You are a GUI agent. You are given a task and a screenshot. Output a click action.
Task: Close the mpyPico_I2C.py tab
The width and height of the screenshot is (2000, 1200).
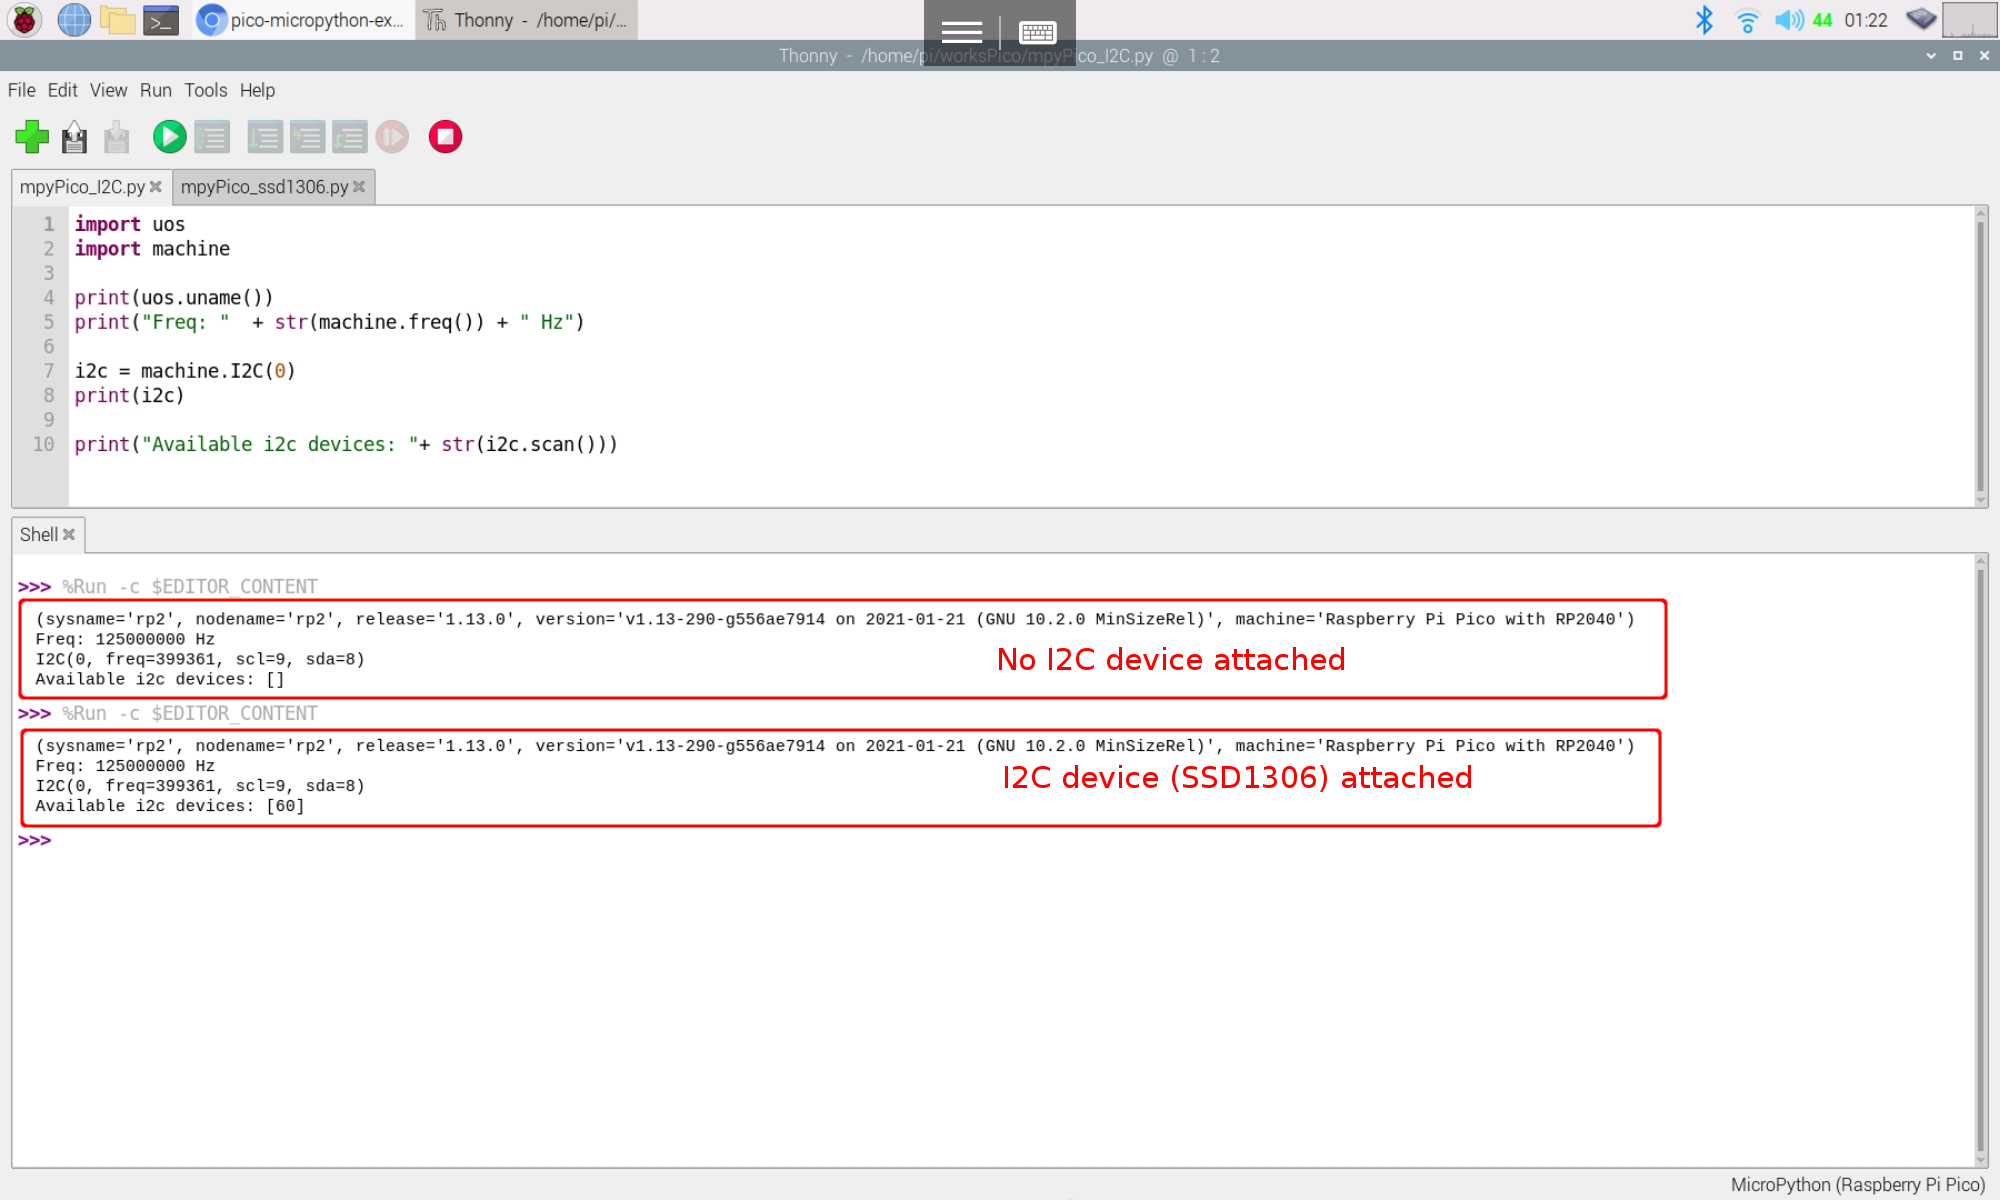pos(156,187)
